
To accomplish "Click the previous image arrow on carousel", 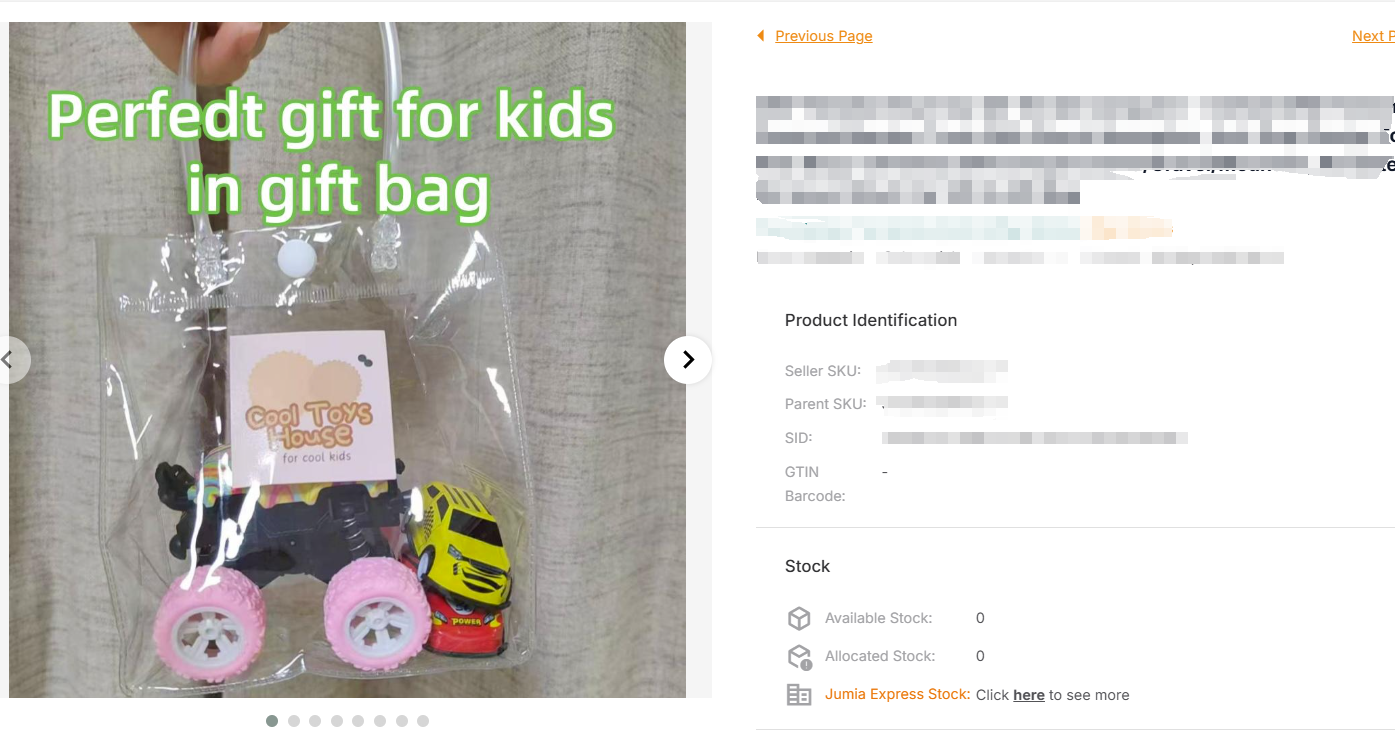I will click(x=10, y=360).
